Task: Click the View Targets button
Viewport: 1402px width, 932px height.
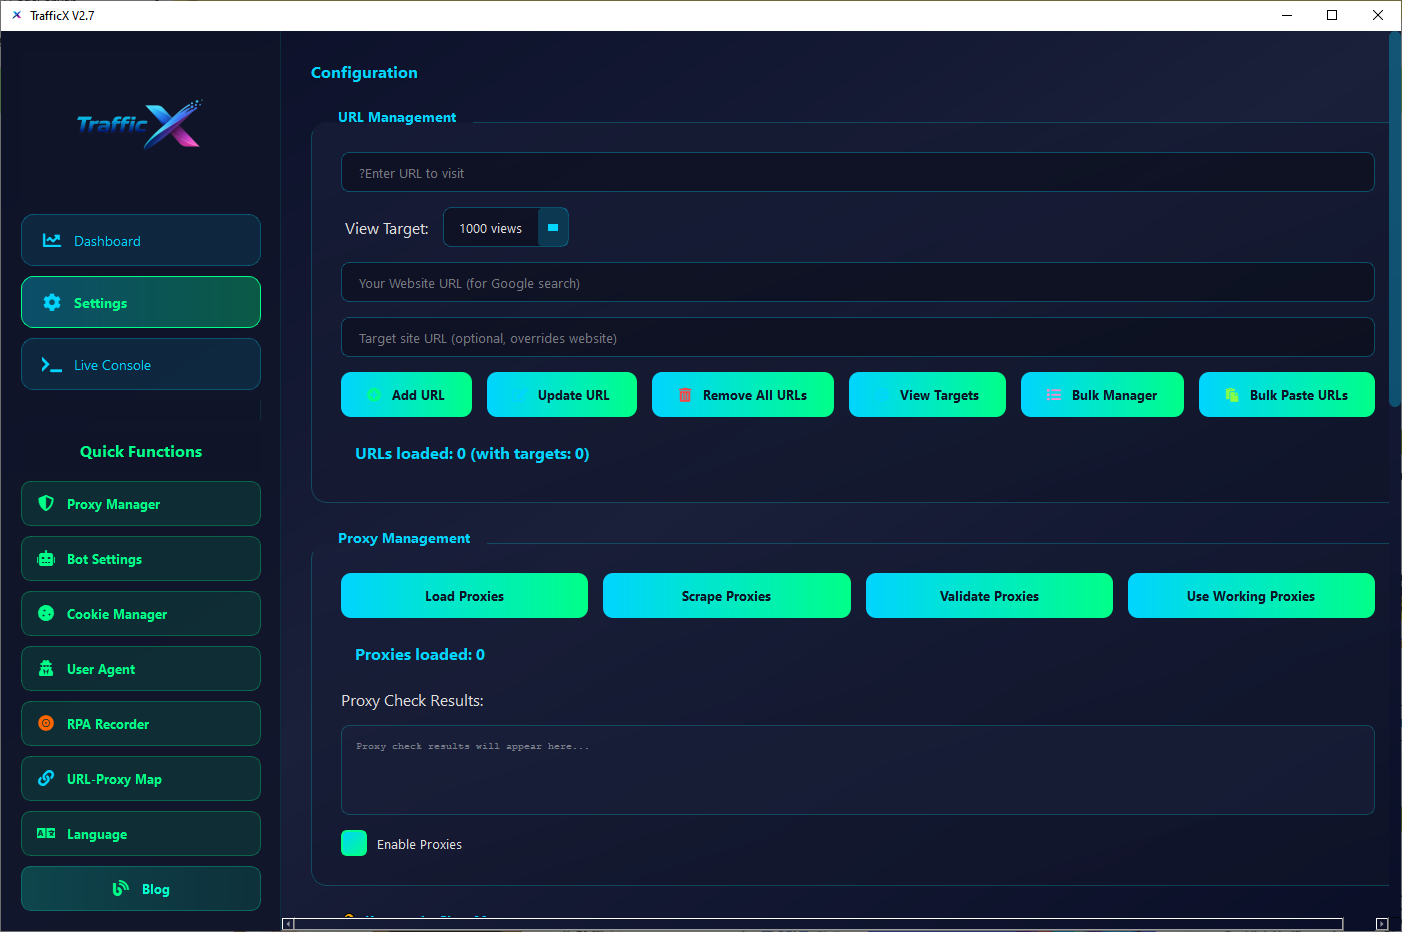Action: [927, 394]
